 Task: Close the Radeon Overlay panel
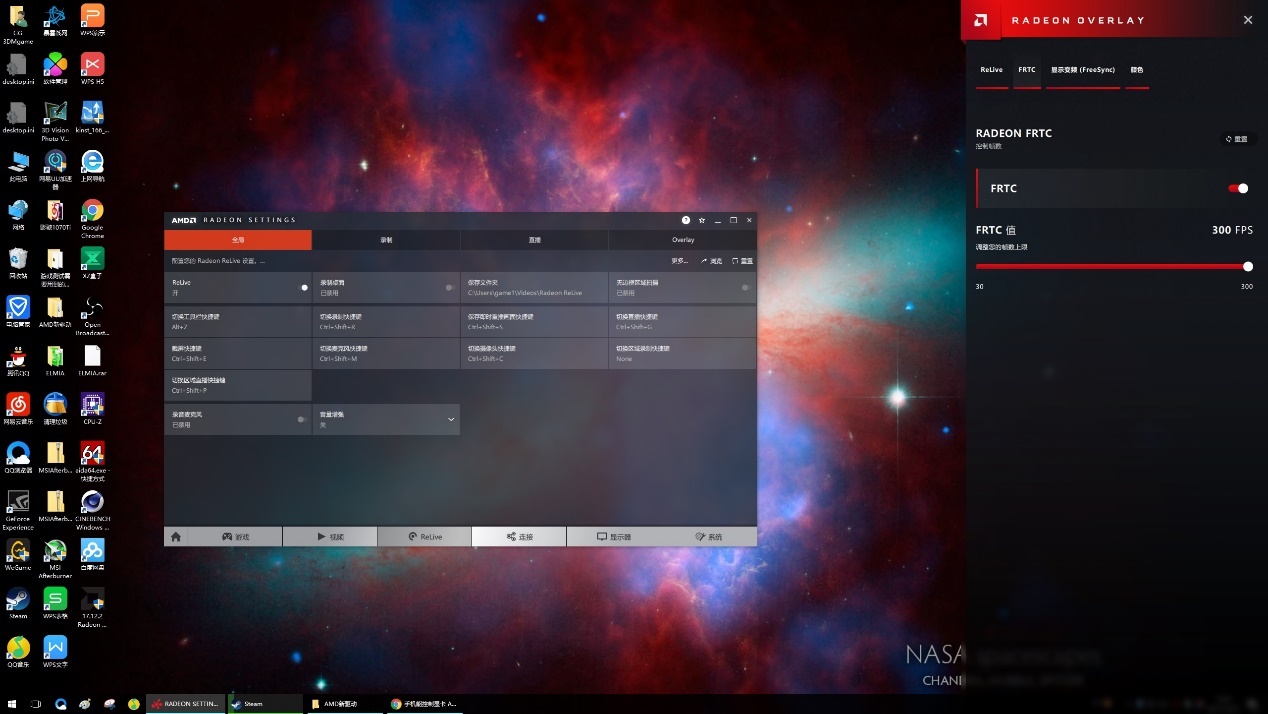(1247, 20)
